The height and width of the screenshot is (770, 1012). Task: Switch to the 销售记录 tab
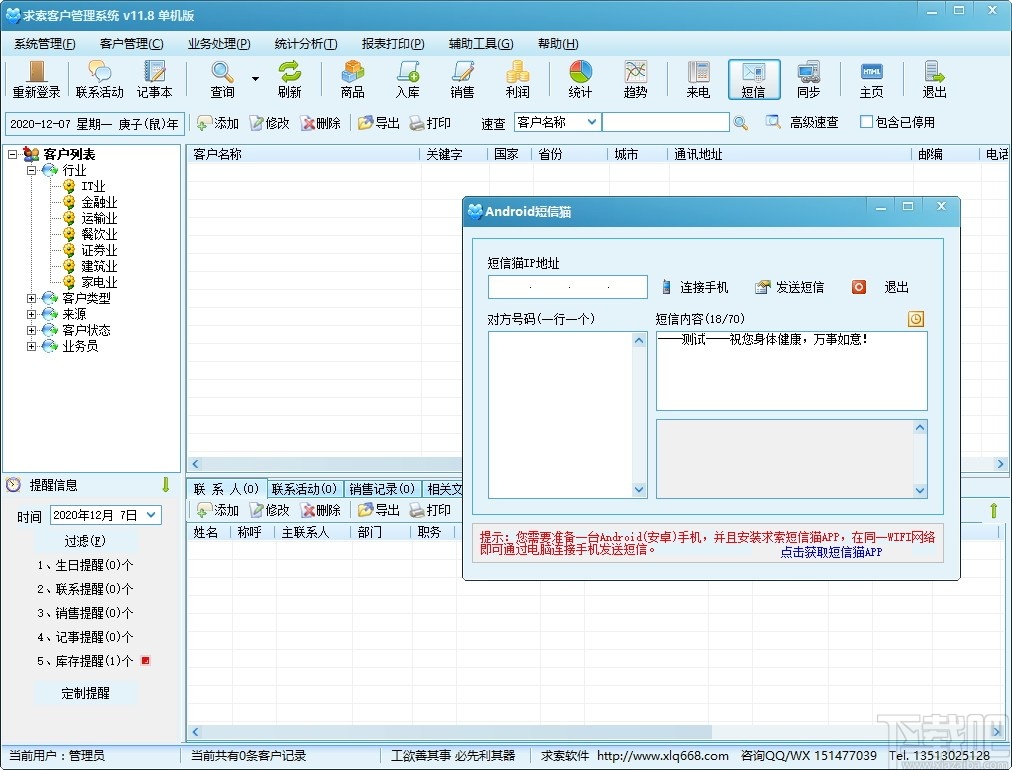(382, 489)
